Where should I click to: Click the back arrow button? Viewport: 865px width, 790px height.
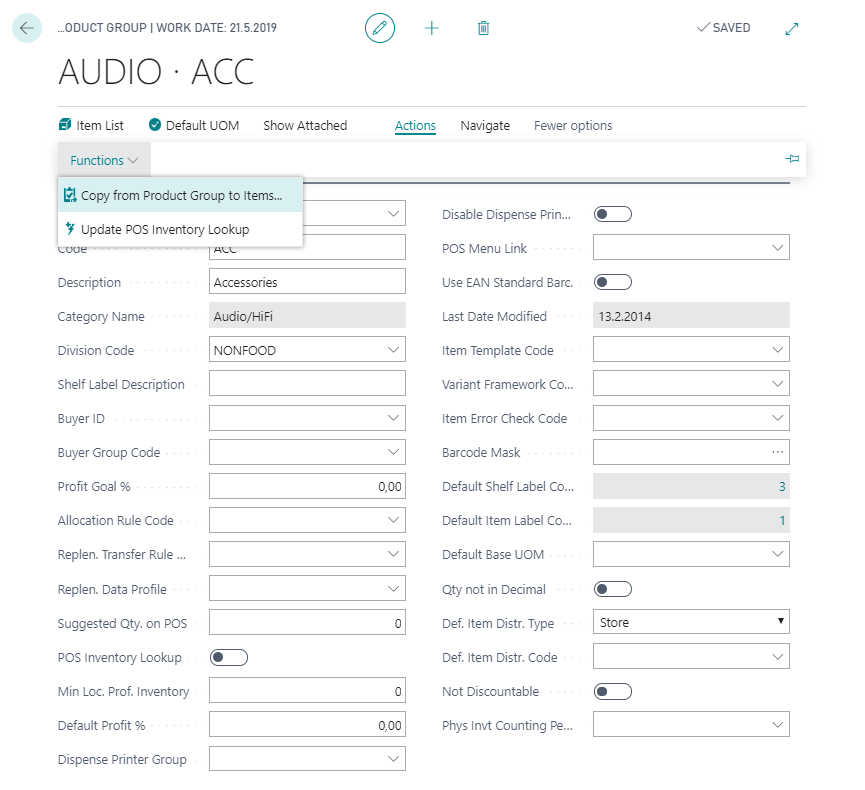[x=26, y=28]
